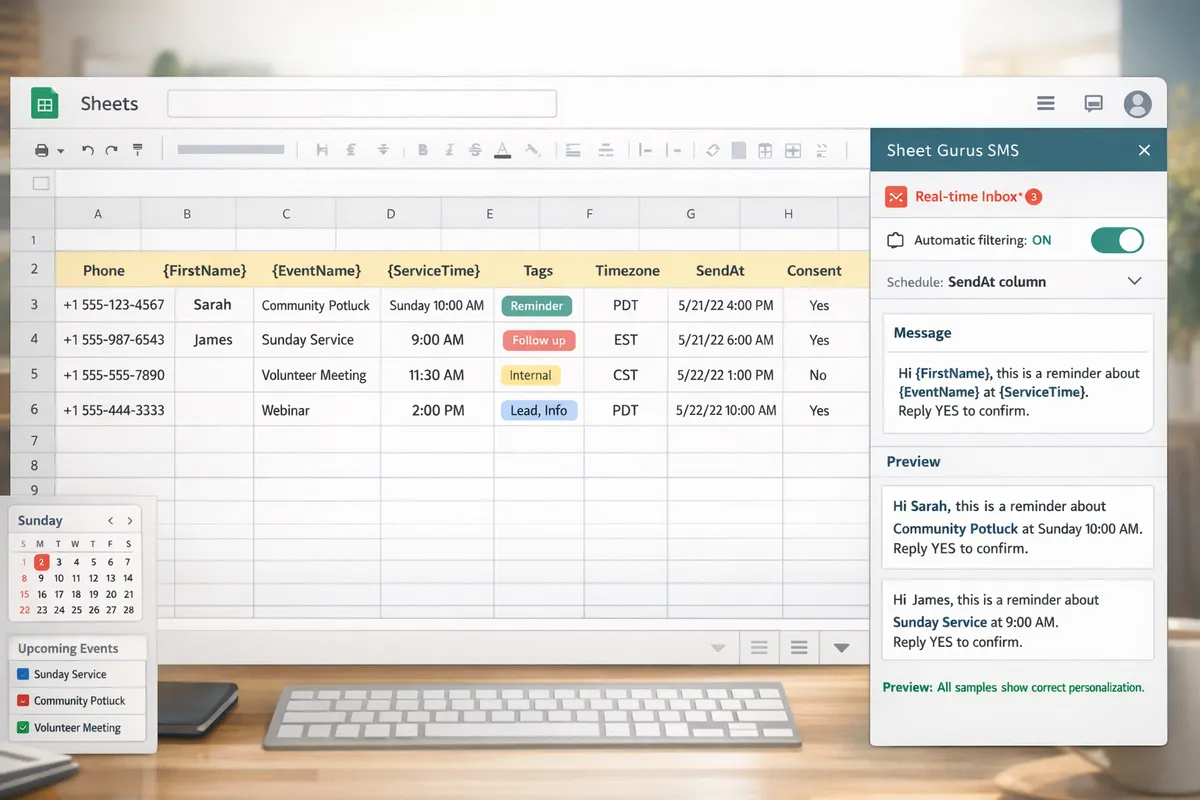Screen dimensions: 1200x800
Task: Click the Sheets logo icon
Action: [44, 103]
